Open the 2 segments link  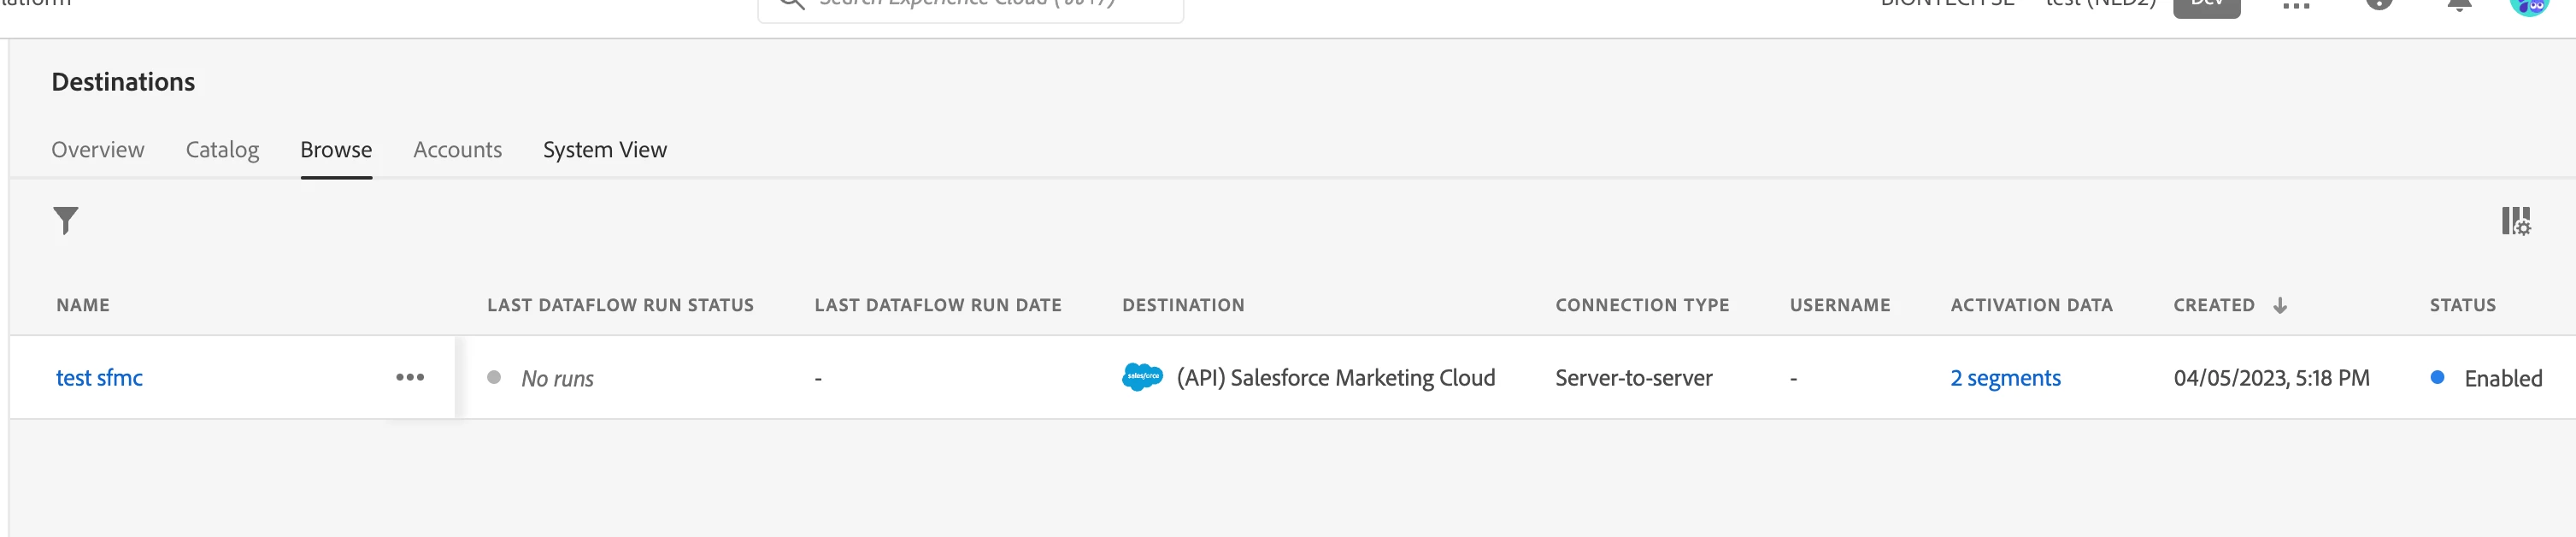pos(2004,378)
